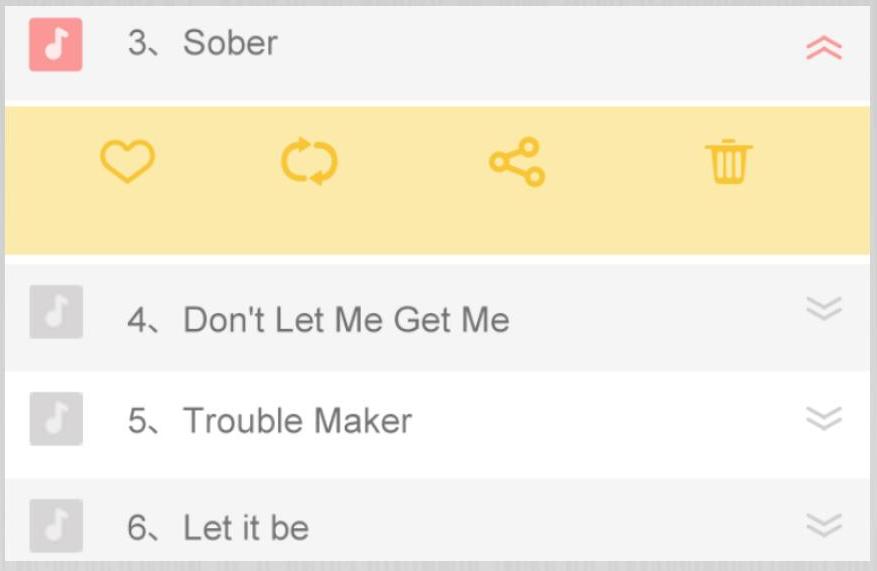877x571 pixels.
Task: Choose the Let it be song title
Action: pos(246,528)
